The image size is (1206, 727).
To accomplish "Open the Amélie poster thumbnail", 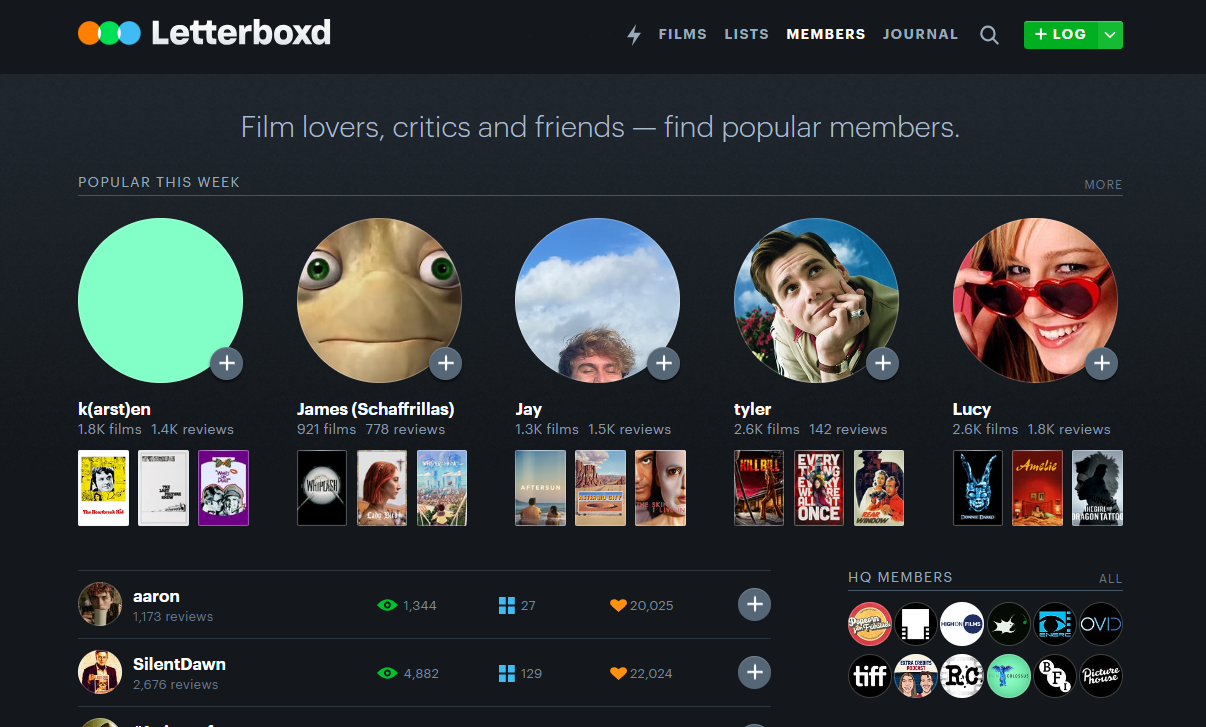I will click(1038, 488).
